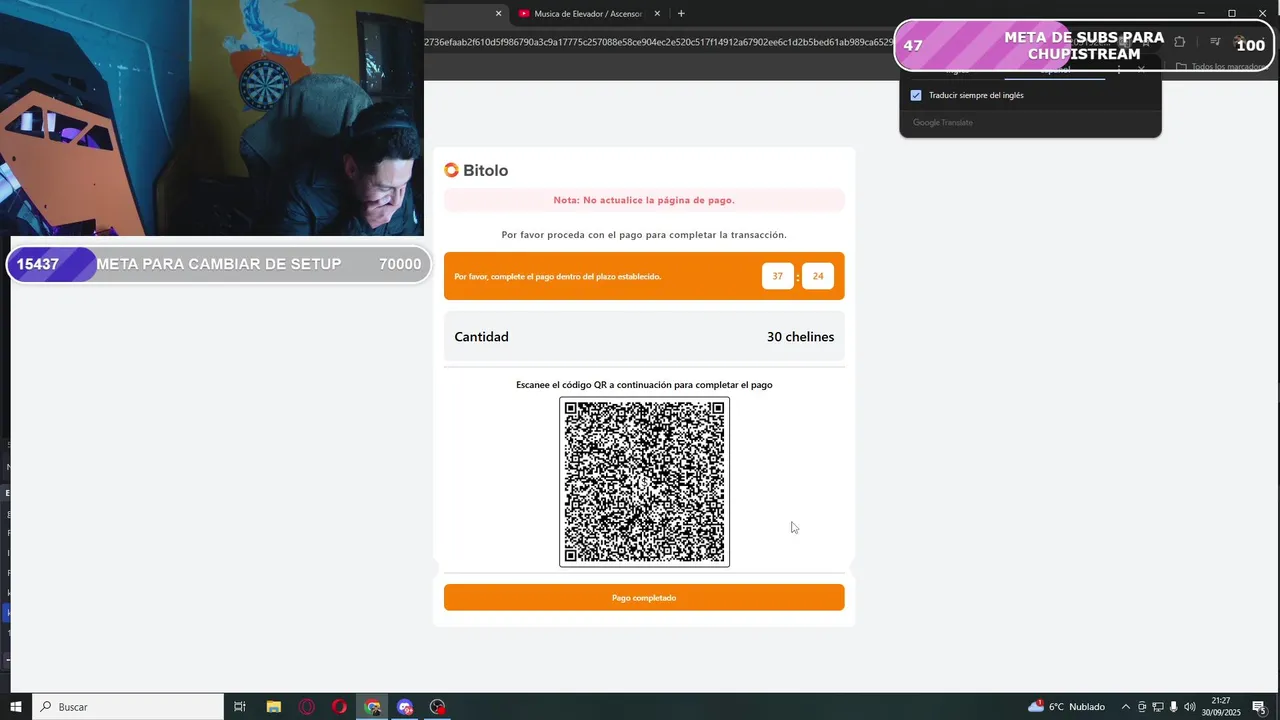Click the Chrome address bar URL
Image resolution: width=1280 pixels, height=720 pixels.
tap(660, 42)
